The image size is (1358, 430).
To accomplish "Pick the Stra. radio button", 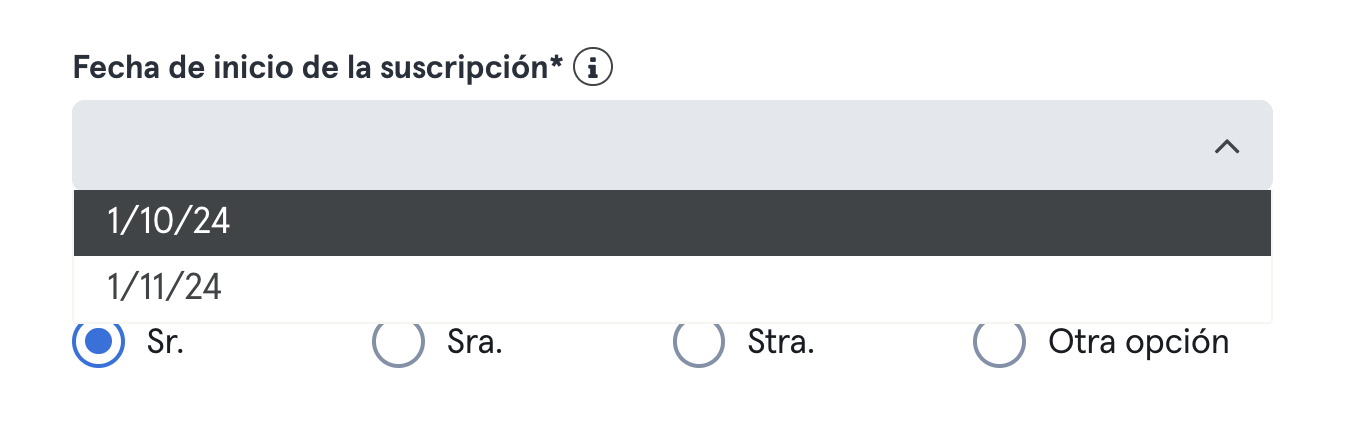I will click(699, 341).
